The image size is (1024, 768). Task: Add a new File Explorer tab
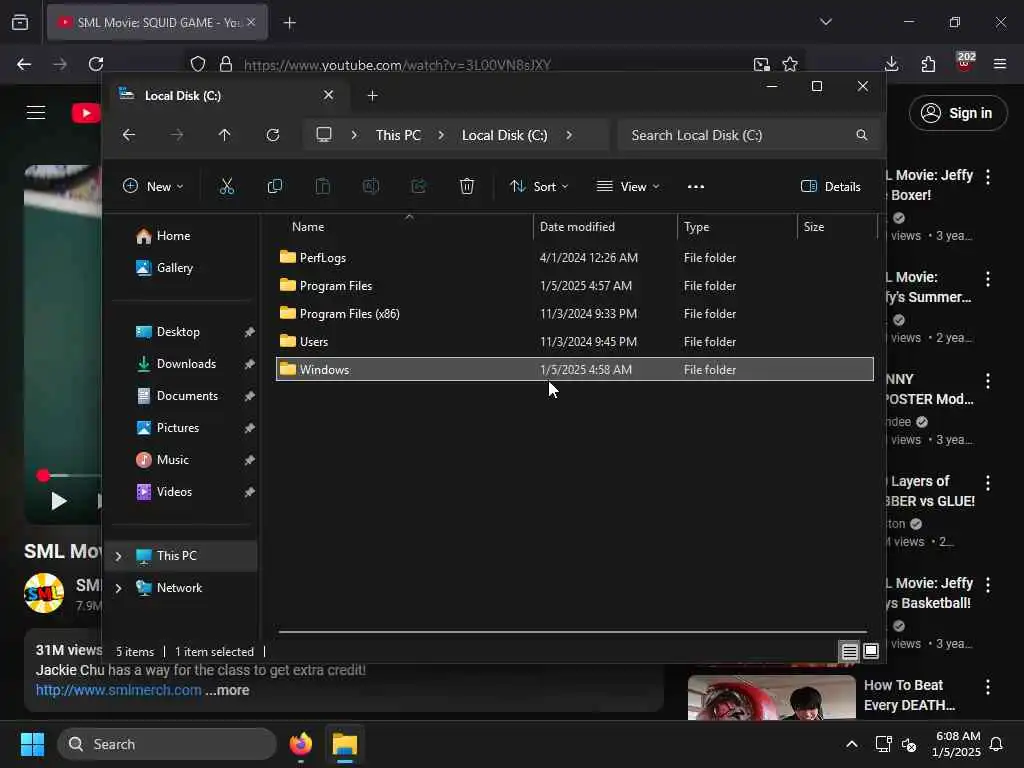point(372,96)
